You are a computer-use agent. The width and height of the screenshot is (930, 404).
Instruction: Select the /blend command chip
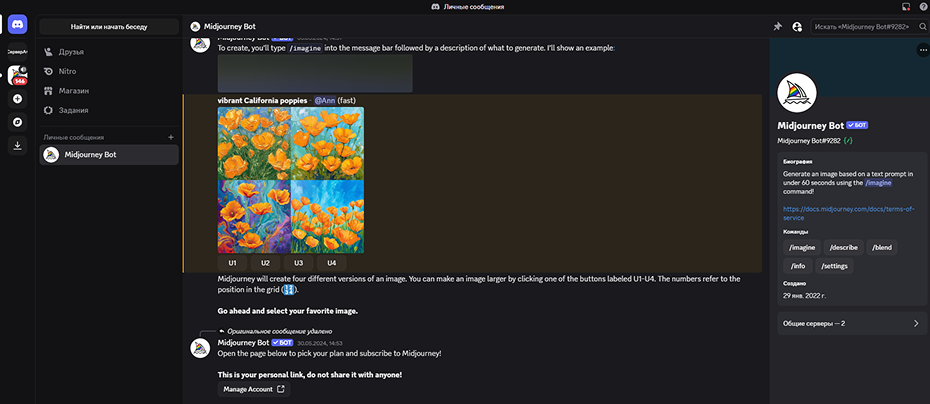(x=882, y=247)
